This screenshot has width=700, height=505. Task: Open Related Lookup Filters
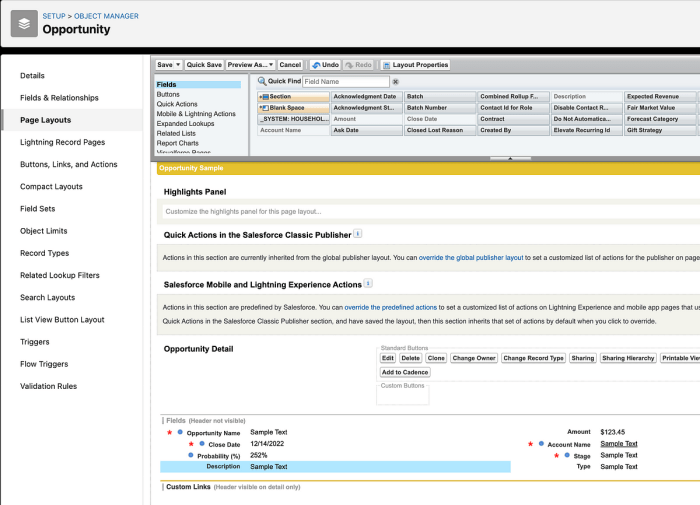pyautogui.click(x=60, y=275)
